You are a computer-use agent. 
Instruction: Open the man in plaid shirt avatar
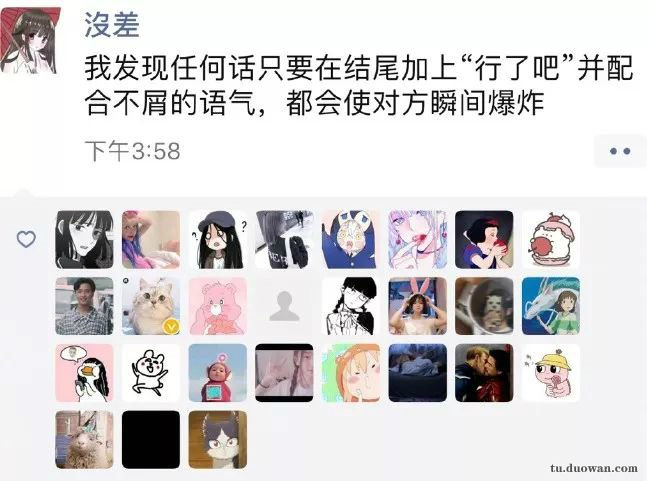84,306
